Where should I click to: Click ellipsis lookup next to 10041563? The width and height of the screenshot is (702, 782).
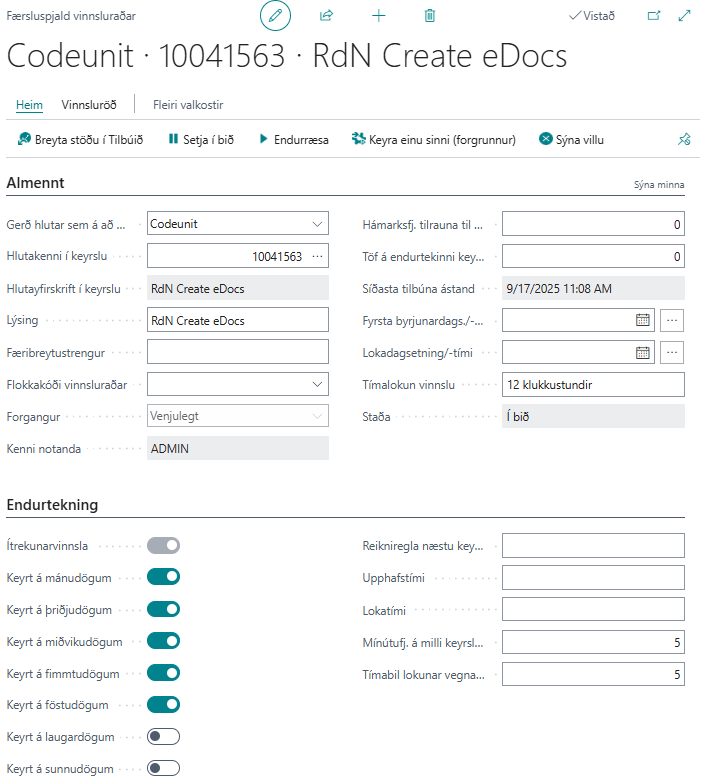tap(317, 256)
